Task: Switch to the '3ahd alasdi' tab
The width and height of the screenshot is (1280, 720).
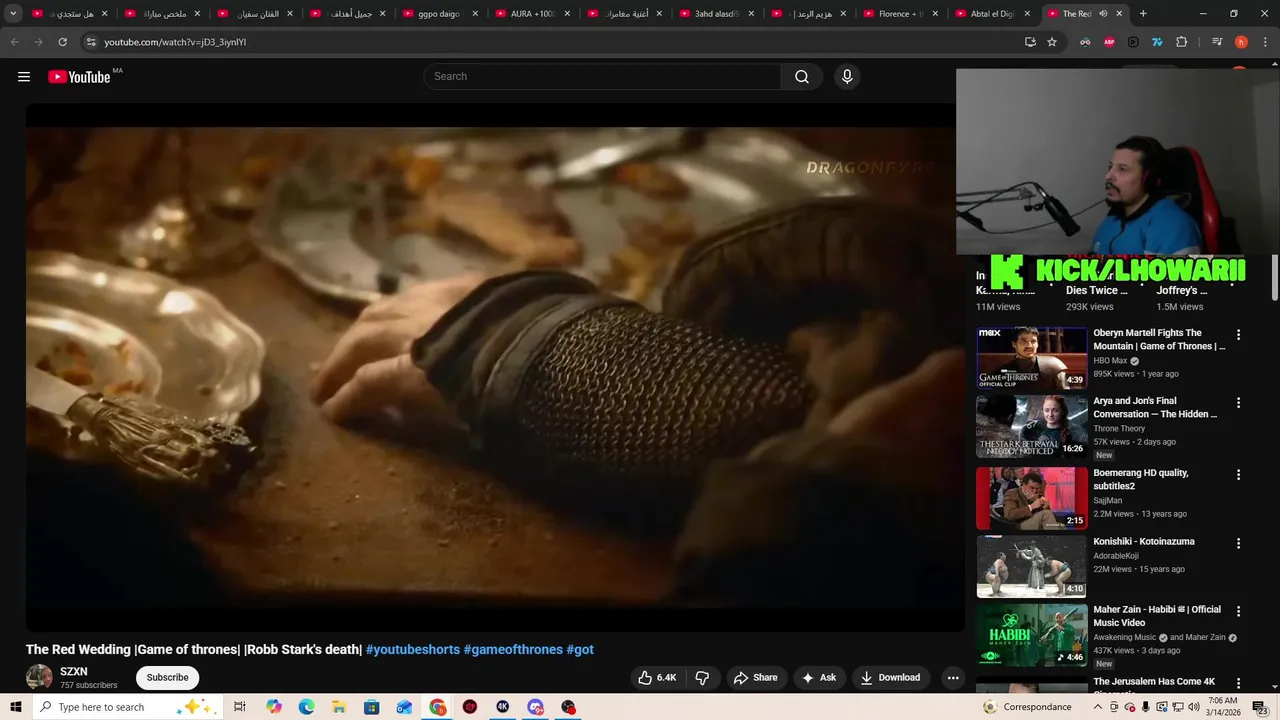Action: pos(716,14)
